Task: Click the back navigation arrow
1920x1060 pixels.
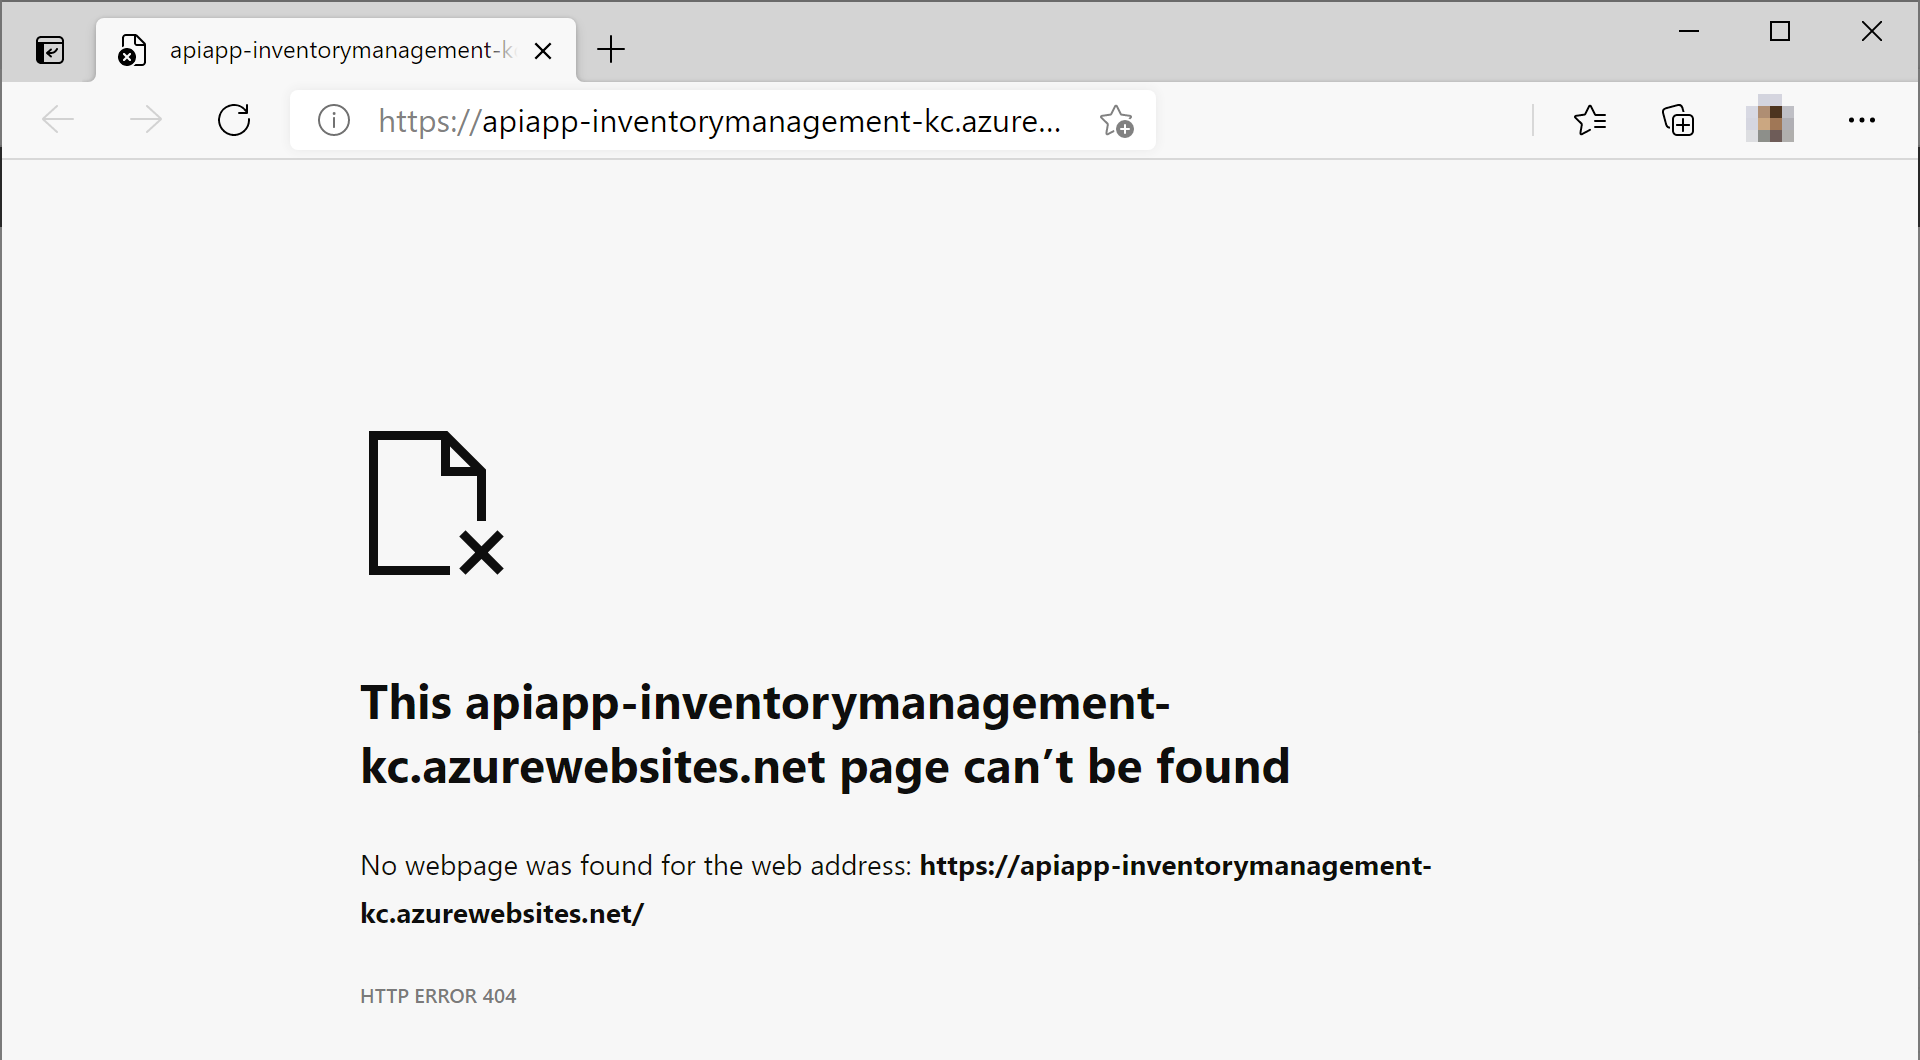Action: (57, 119)
